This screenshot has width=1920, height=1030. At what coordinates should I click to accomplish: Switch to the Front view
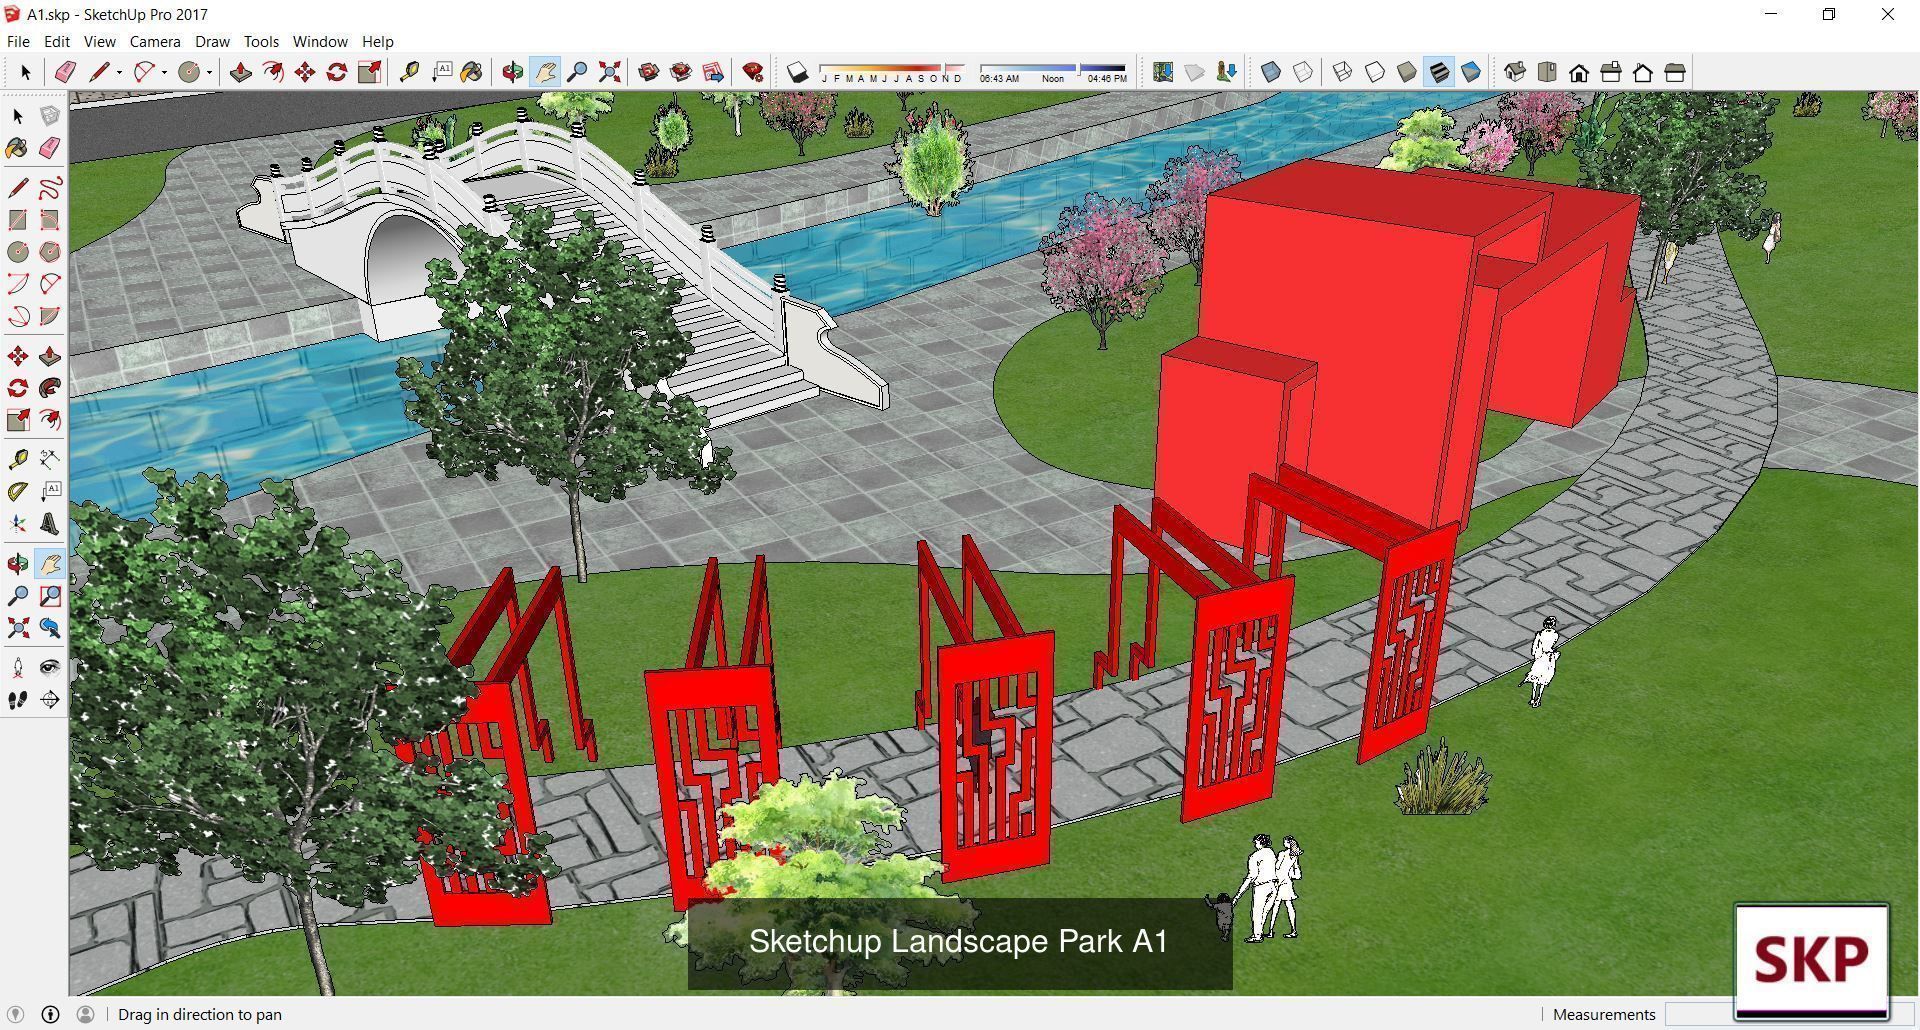point(1579,72)
